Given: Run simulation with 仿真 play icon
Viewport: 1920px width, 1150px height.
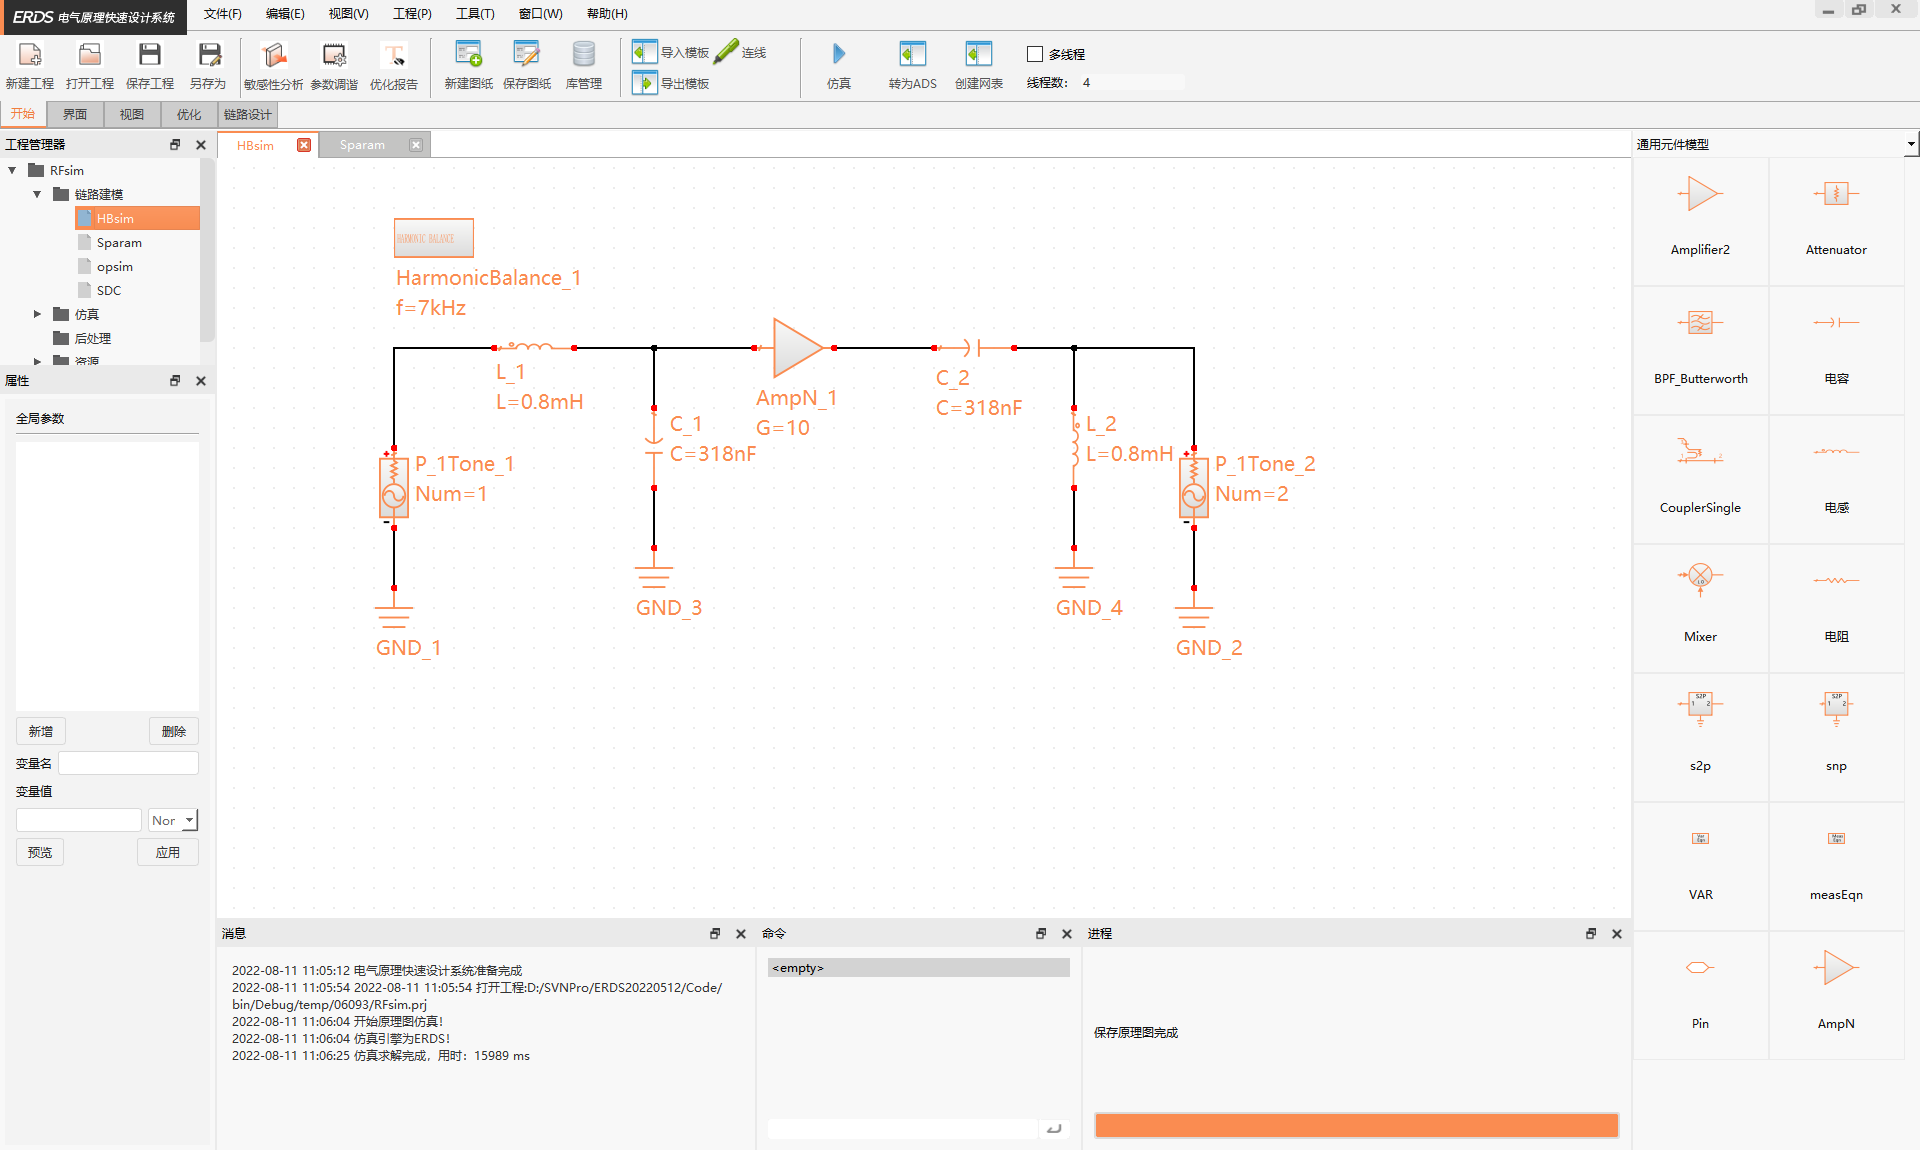Looking at the screenshot, I should pyautogui.click(x=839, y=54).
